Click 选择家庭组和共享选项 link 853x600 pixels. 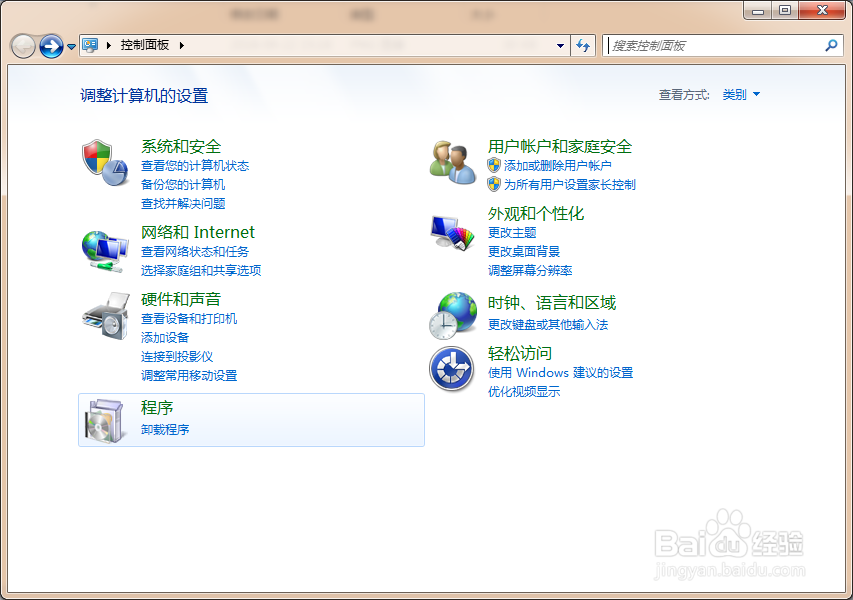point(201,271)
